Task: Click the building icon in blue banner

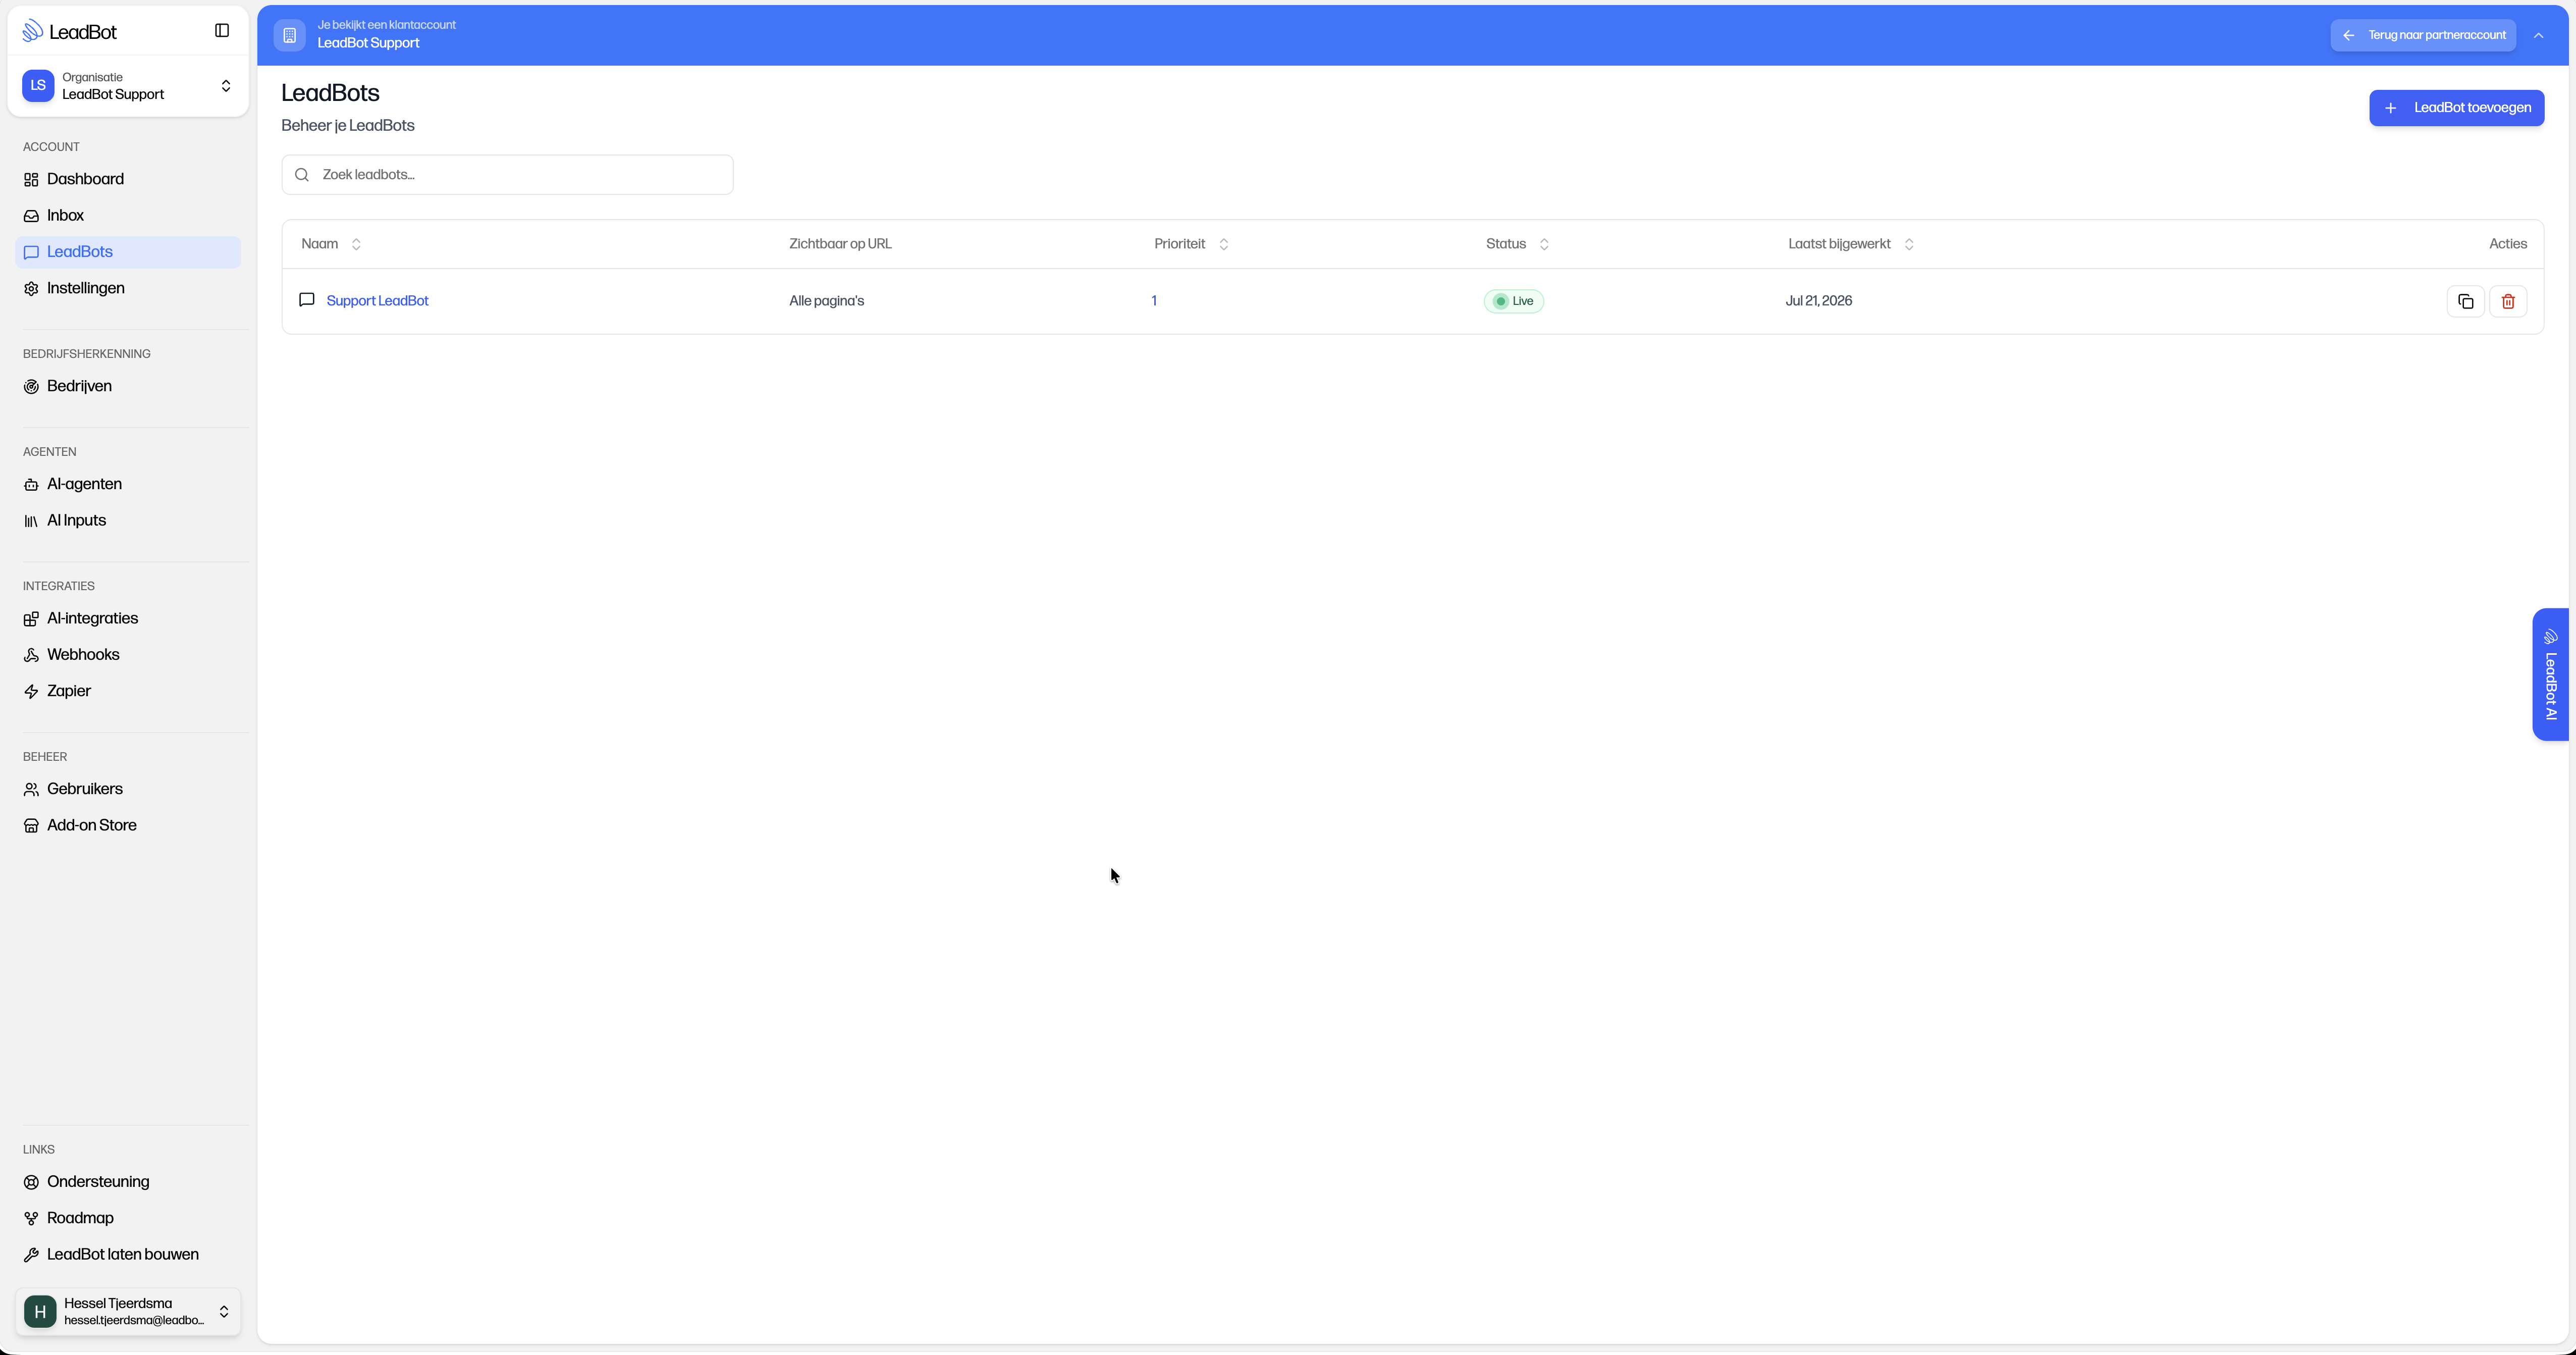Action: (290, 35)
